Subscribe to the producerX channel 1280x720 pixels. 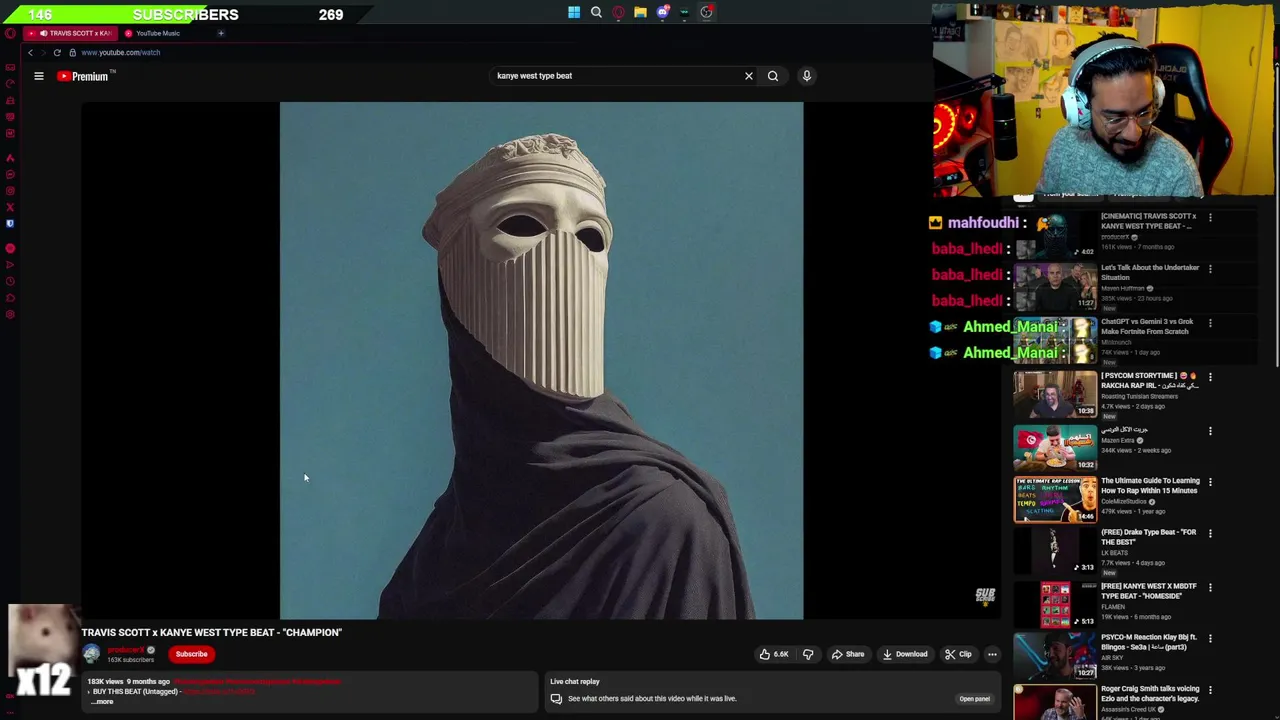point(191,654)
